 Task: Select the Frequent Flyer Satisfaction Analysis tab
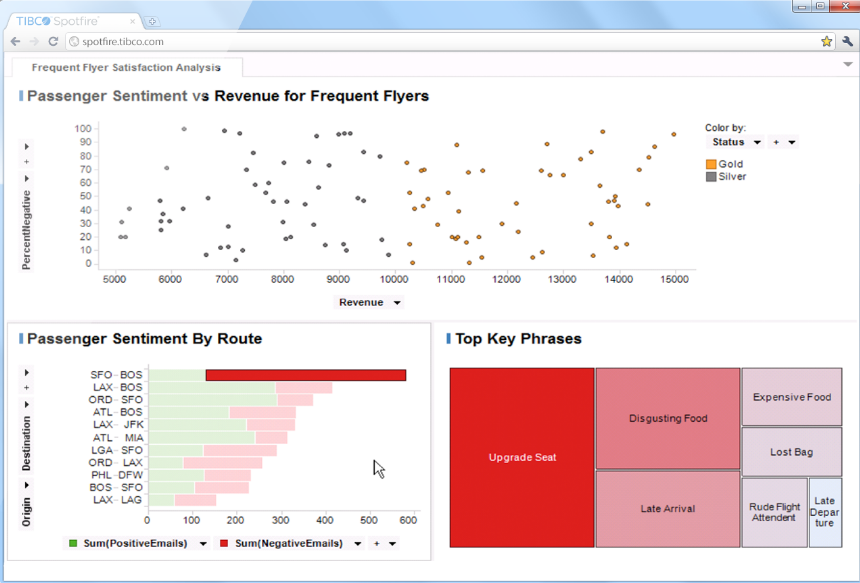126,67
